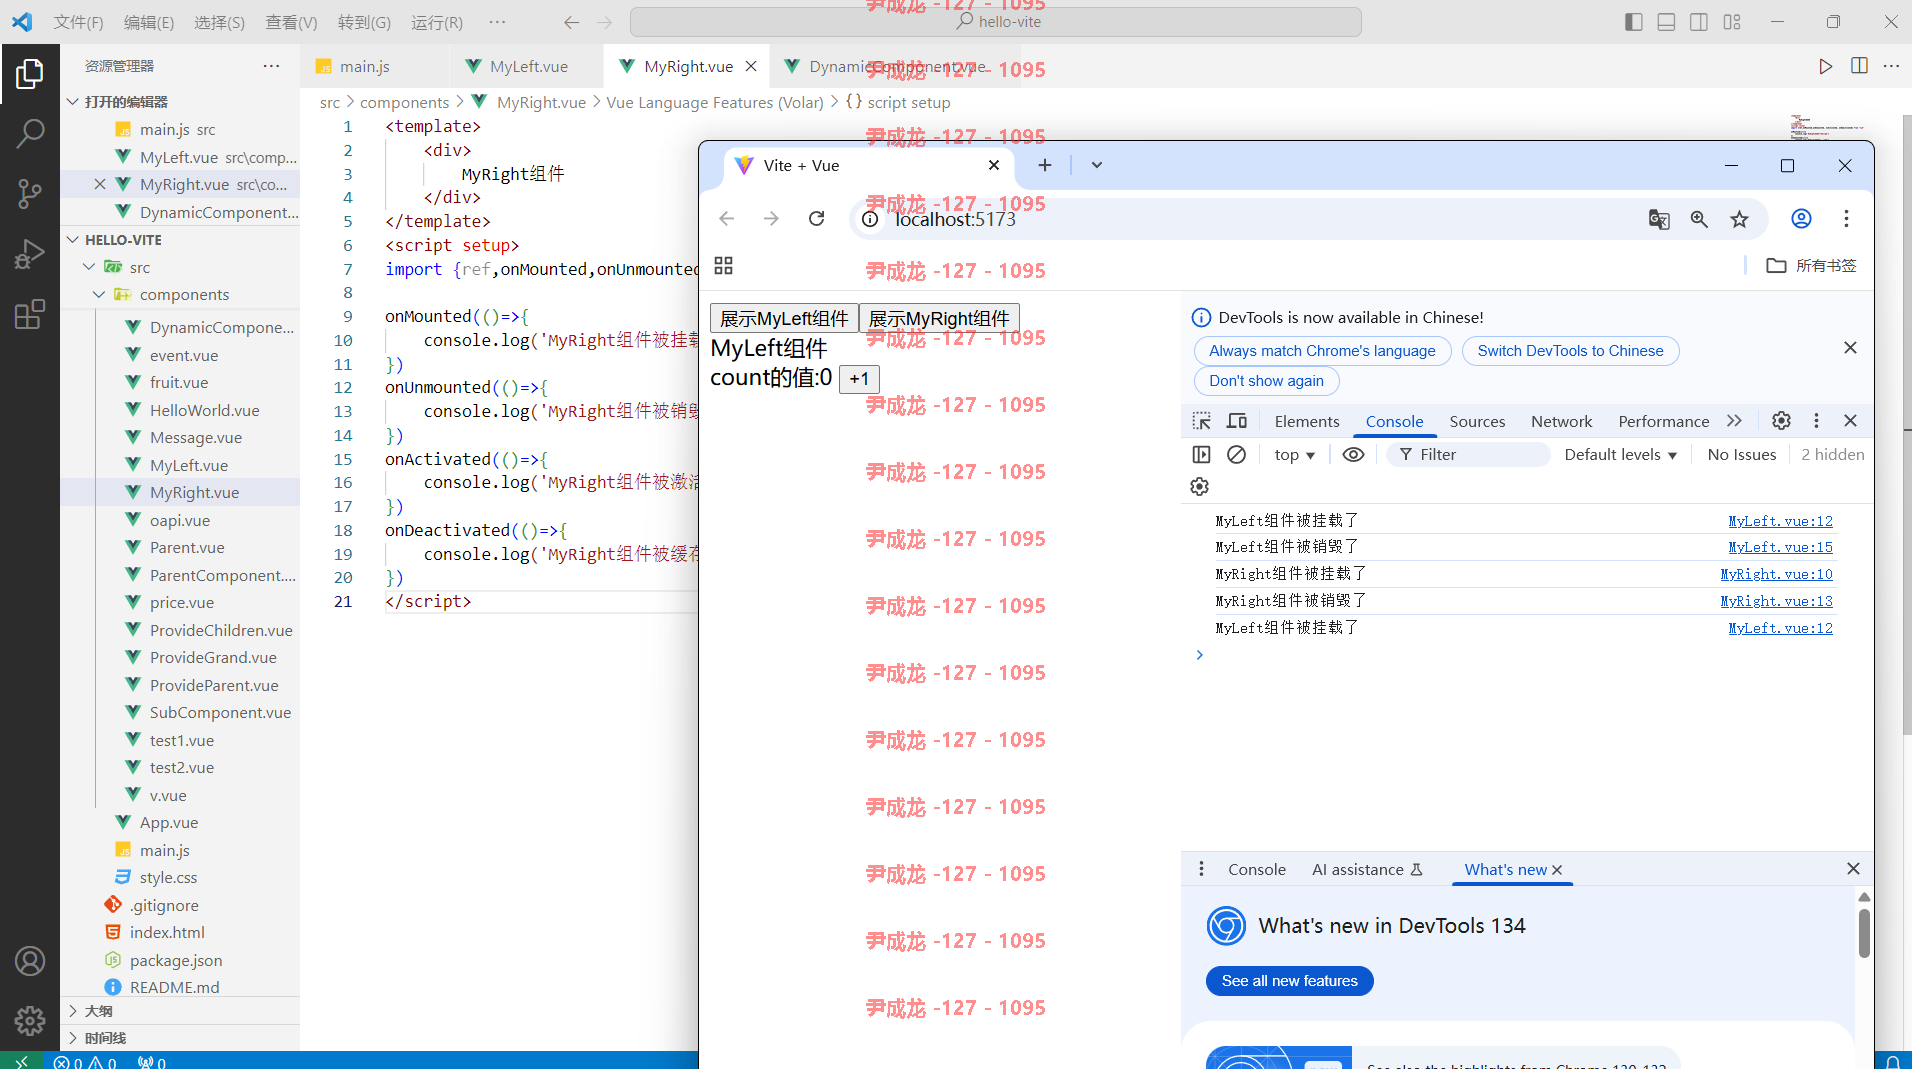The width and height of the screenshot is (1912, 1069).
Task: Open the MyRight.vue:10 source link
Action: pyautogui.click(x=1776, y=574)
